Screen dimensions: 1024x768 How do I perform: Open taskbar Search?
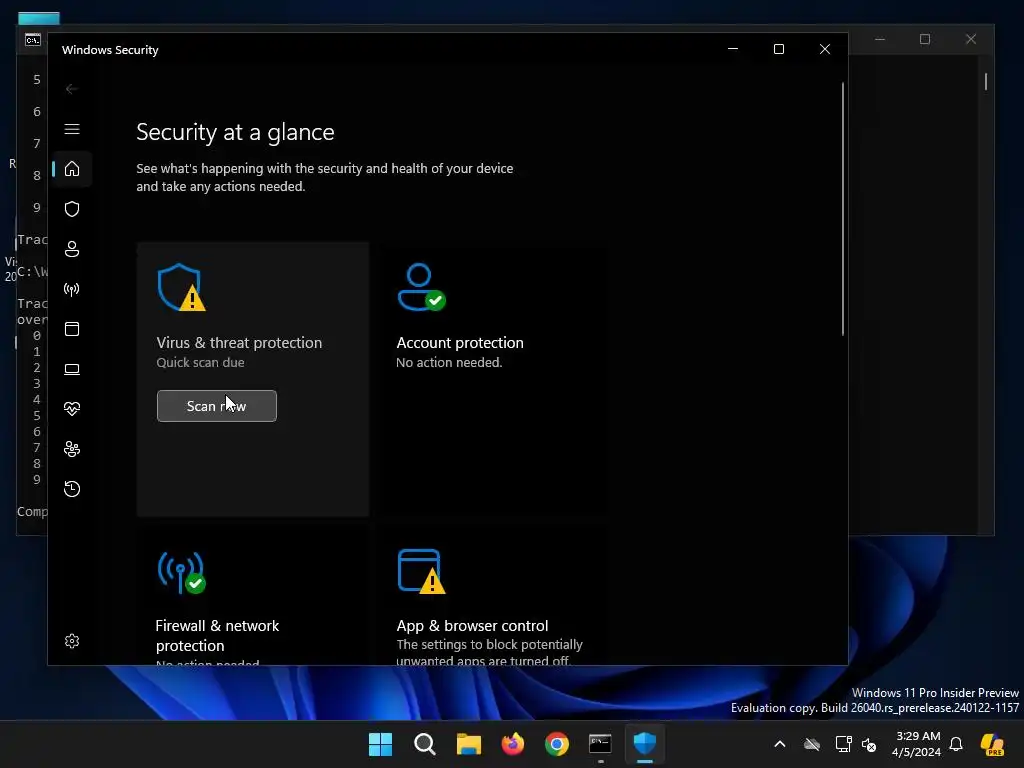point(424,744)
